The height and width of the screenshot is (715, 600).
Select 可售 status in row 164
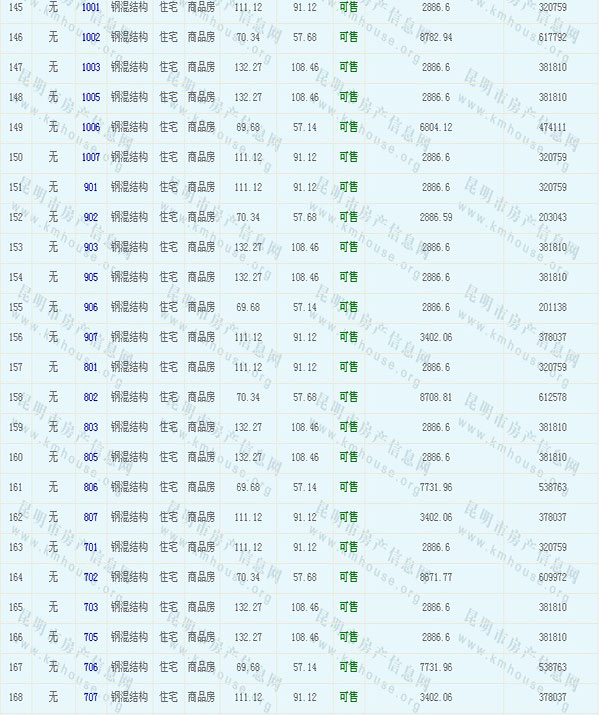point(348,577)
